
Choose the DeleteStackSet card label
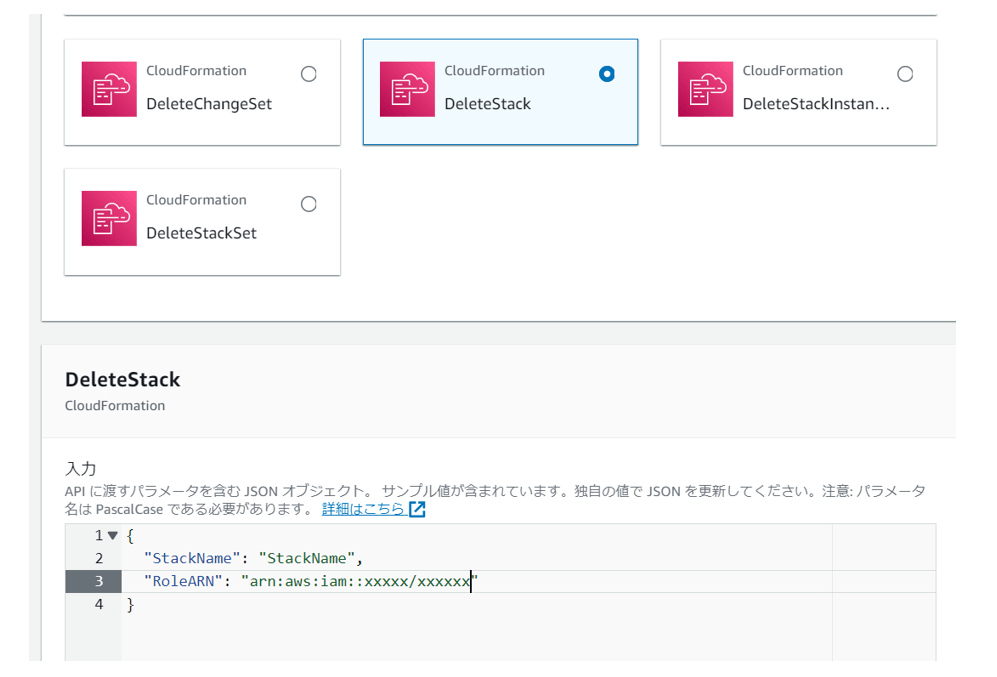[x=201, y=233]
